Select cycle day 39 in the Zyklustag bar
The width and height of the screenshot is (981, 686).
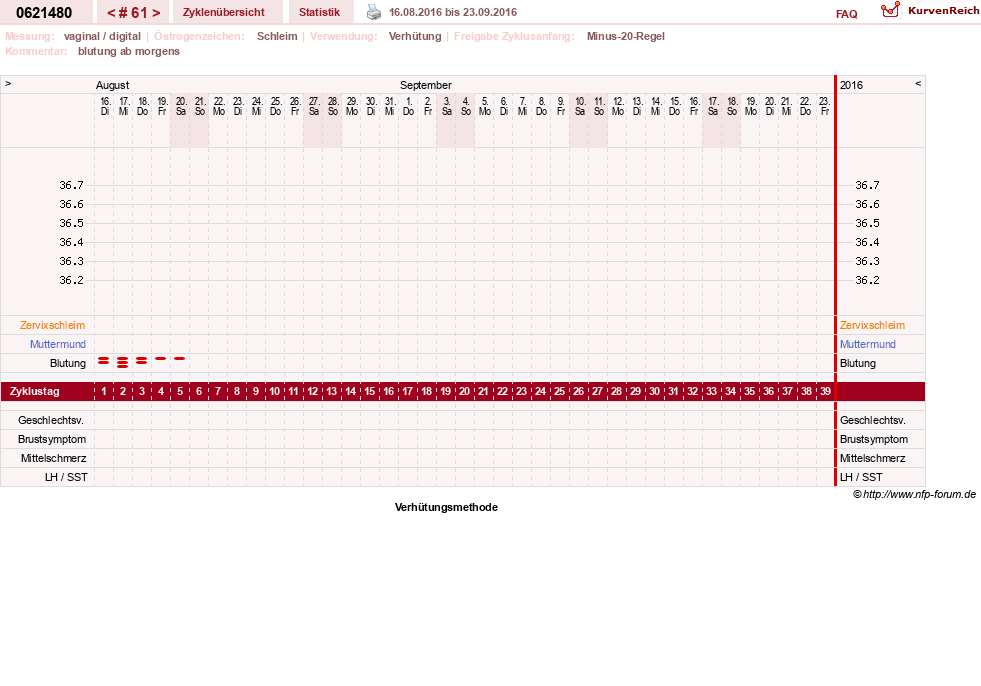coord(825,391)
